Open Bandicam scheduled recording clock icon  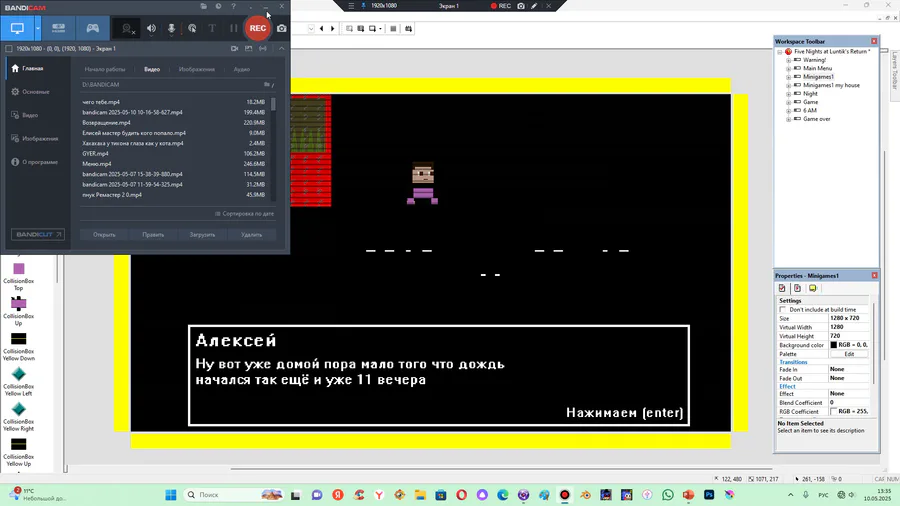coord(218,6)
